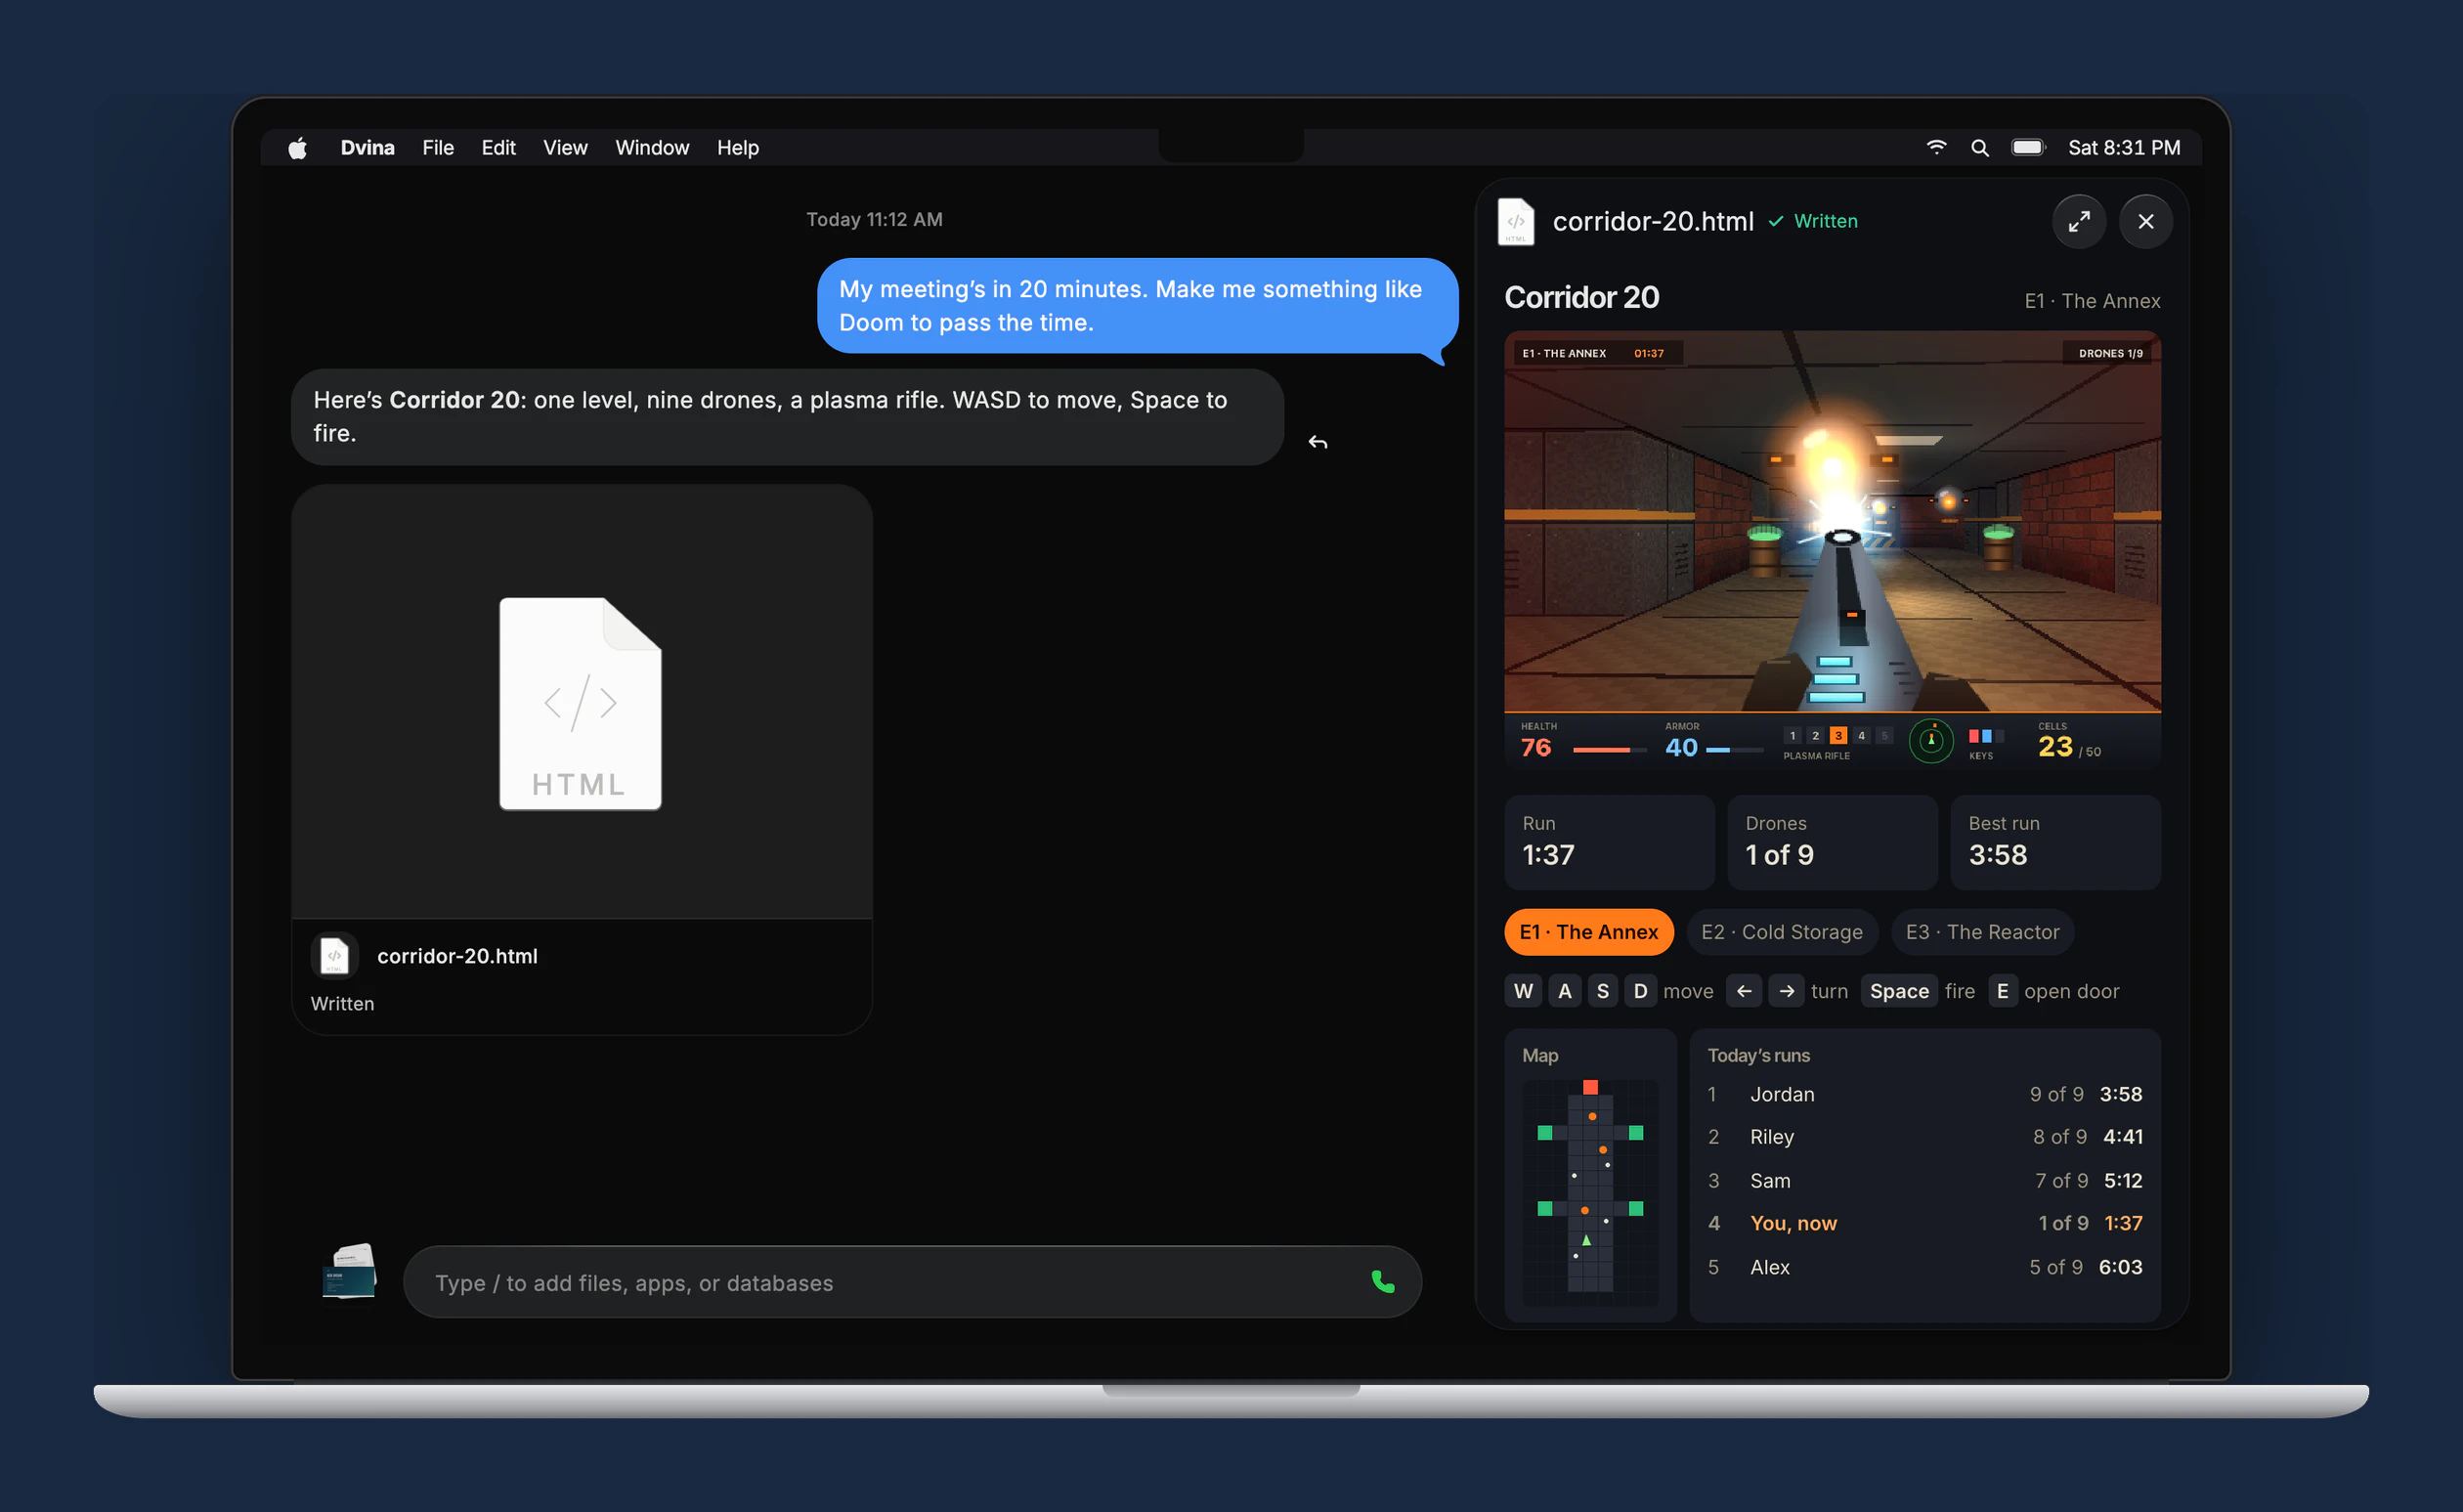The width and height of the screenshot is (2463, 1512).
Task: Focus the message input field
Action: pyautogui.click(x=912, y=1282)
